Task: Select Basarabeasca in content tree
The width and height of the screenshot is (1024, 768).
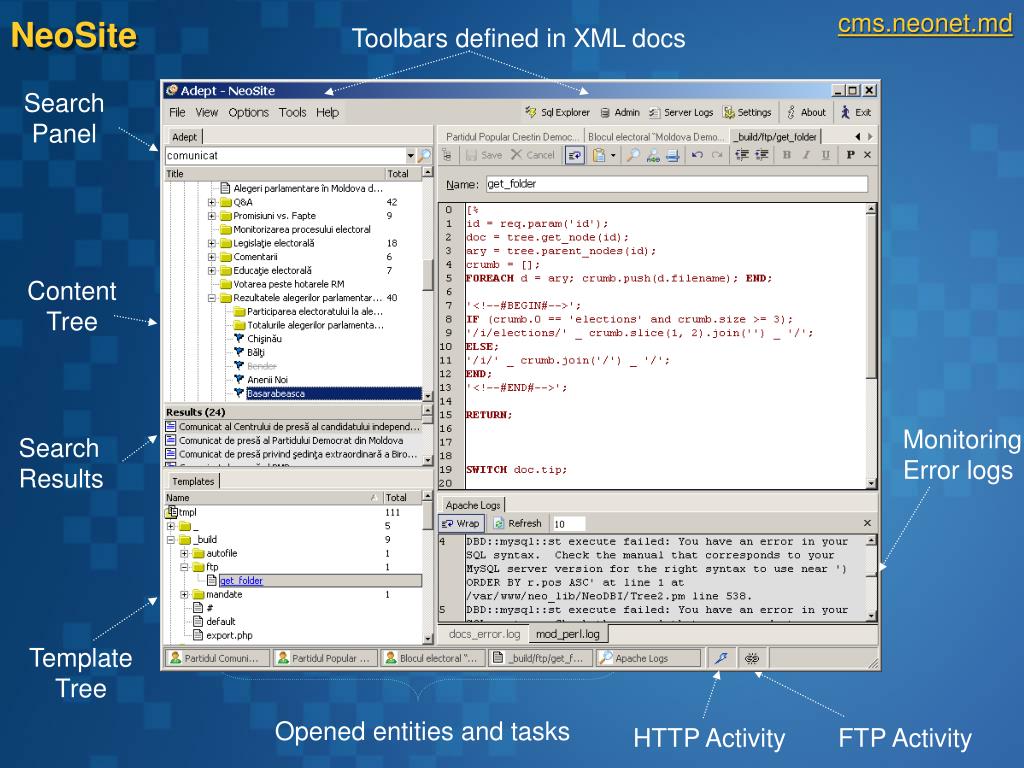Action: (x=276, y=393)
